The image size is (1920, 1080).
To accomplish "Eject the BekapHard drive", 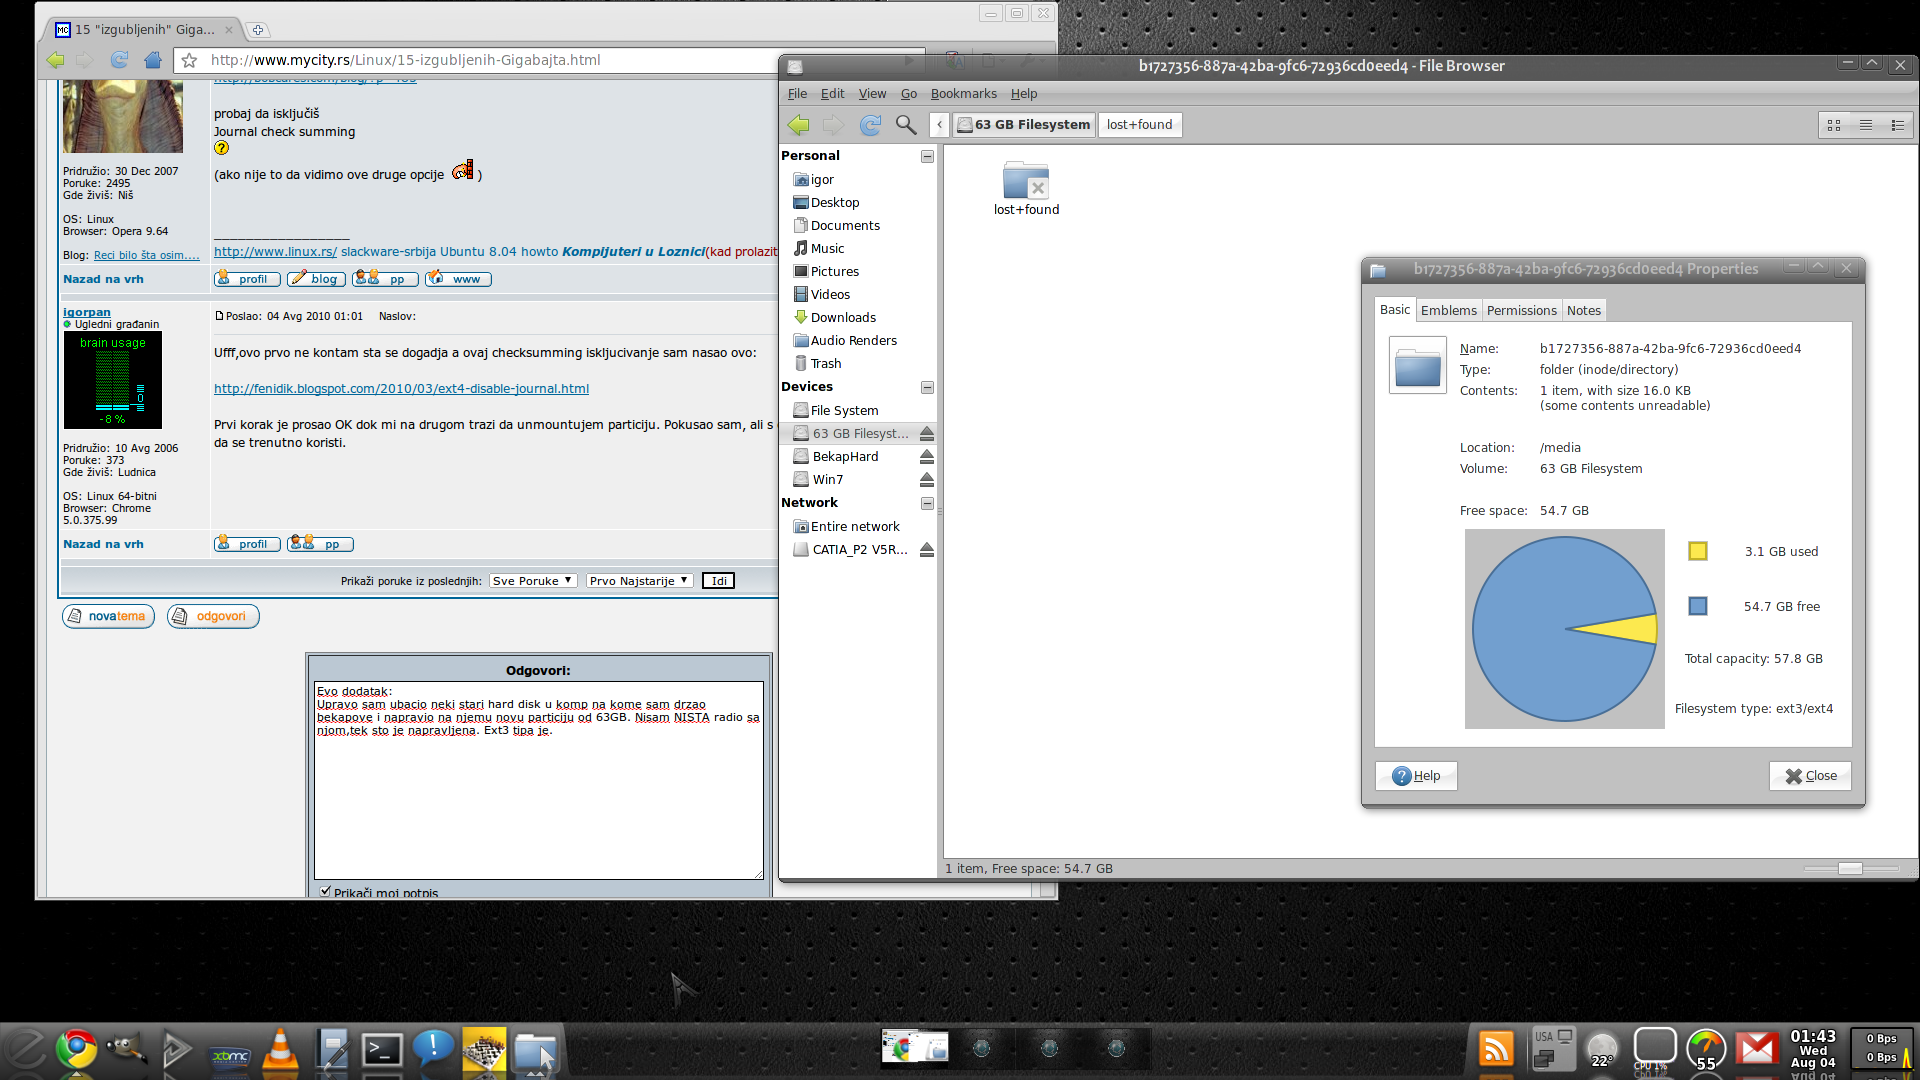I will (x=927, y=457).
